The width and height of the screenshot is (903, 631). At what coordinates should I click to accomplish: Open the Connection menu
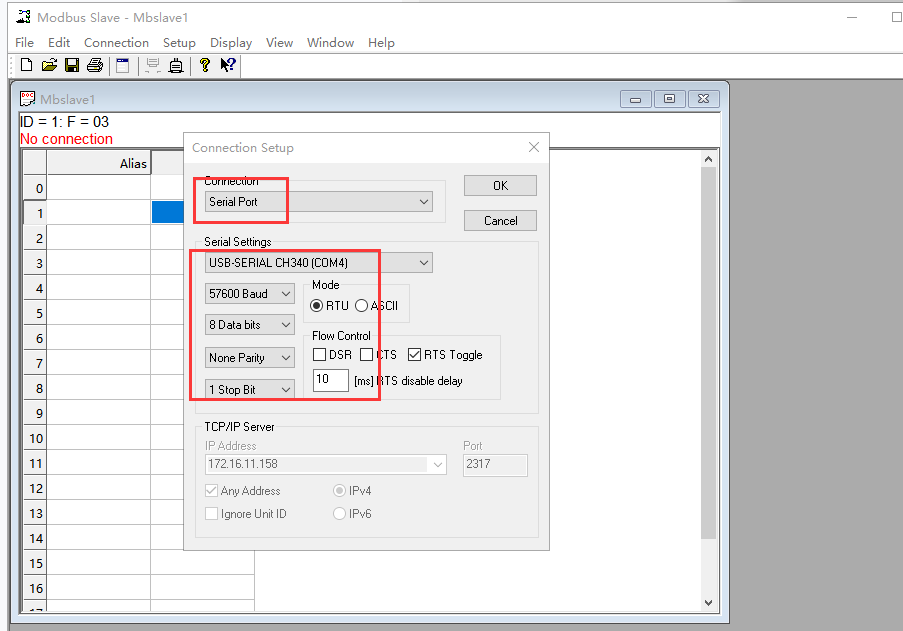point(116,43)
